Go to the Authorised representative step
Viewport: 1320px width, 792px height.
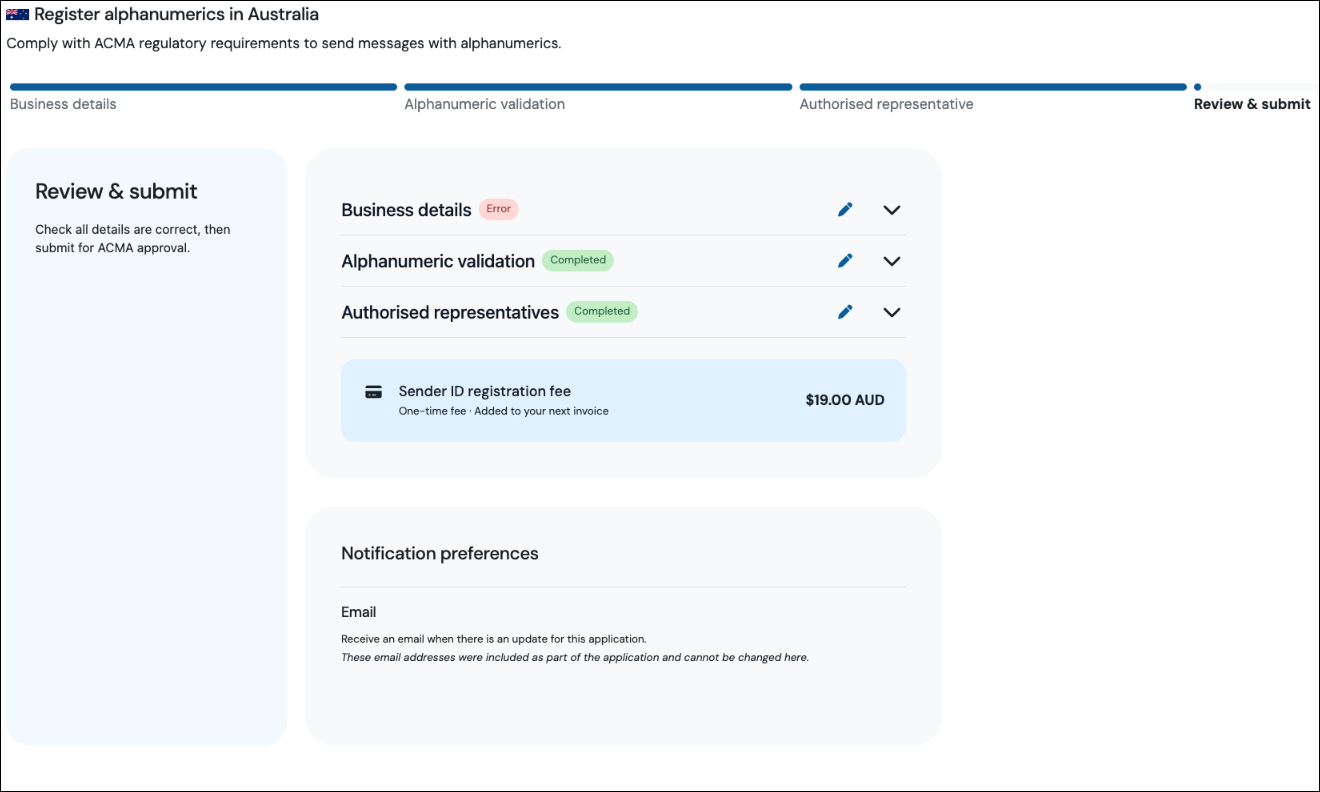(x=886, y=104)
